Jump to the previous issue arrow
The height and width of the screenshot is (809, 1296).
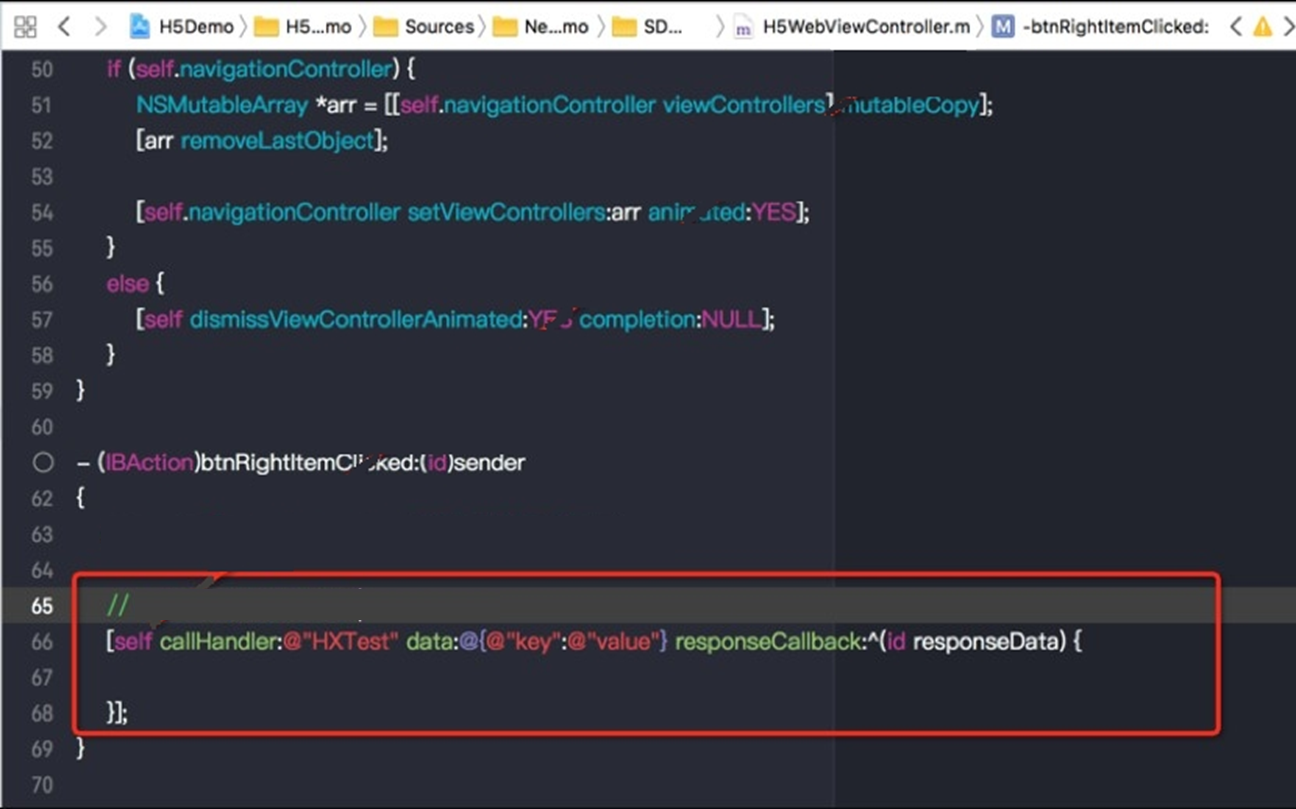(1235, 27)
